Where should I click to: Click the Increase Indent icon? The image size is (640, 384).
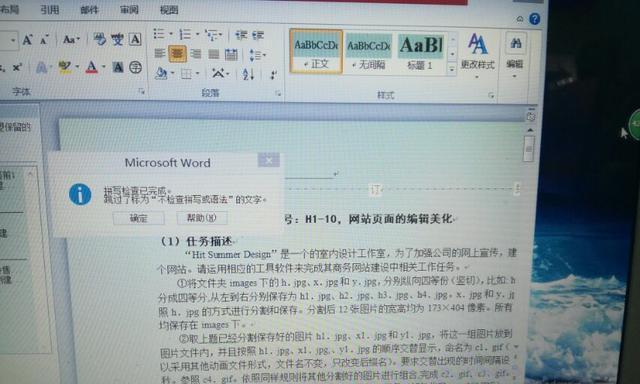[x=258, y=36]
